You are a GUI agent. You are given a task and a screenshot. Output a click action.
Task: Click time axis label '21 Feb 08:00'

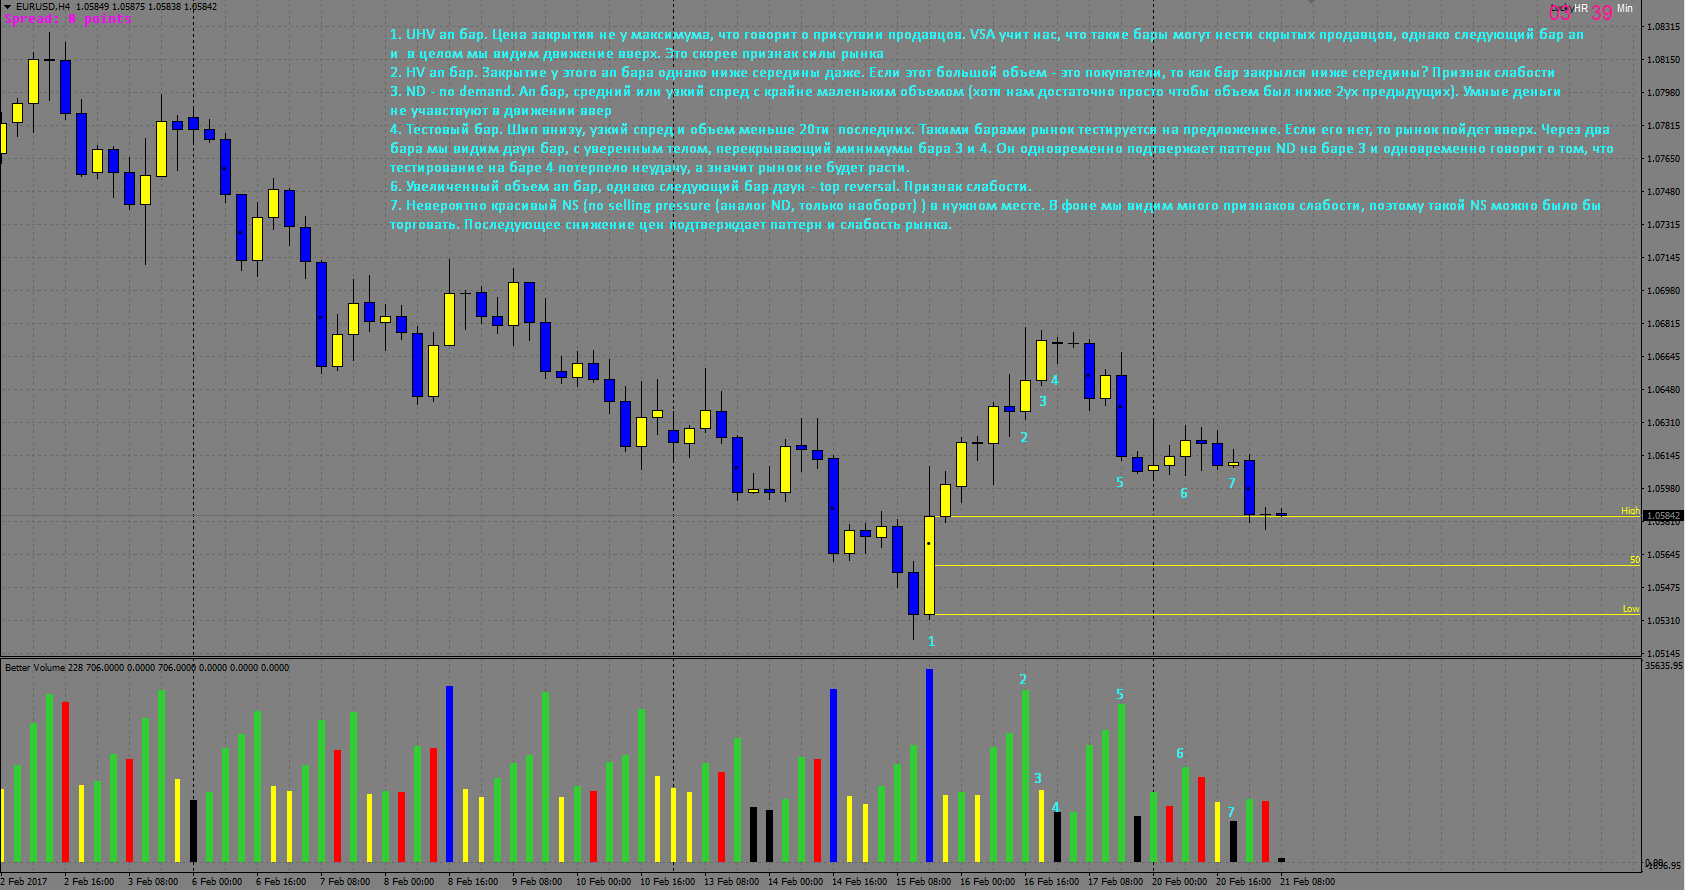point(1307,881)
